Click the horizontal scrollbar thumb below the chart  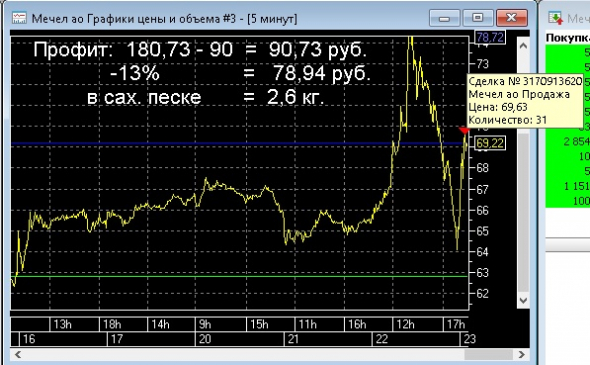[488, 354]
